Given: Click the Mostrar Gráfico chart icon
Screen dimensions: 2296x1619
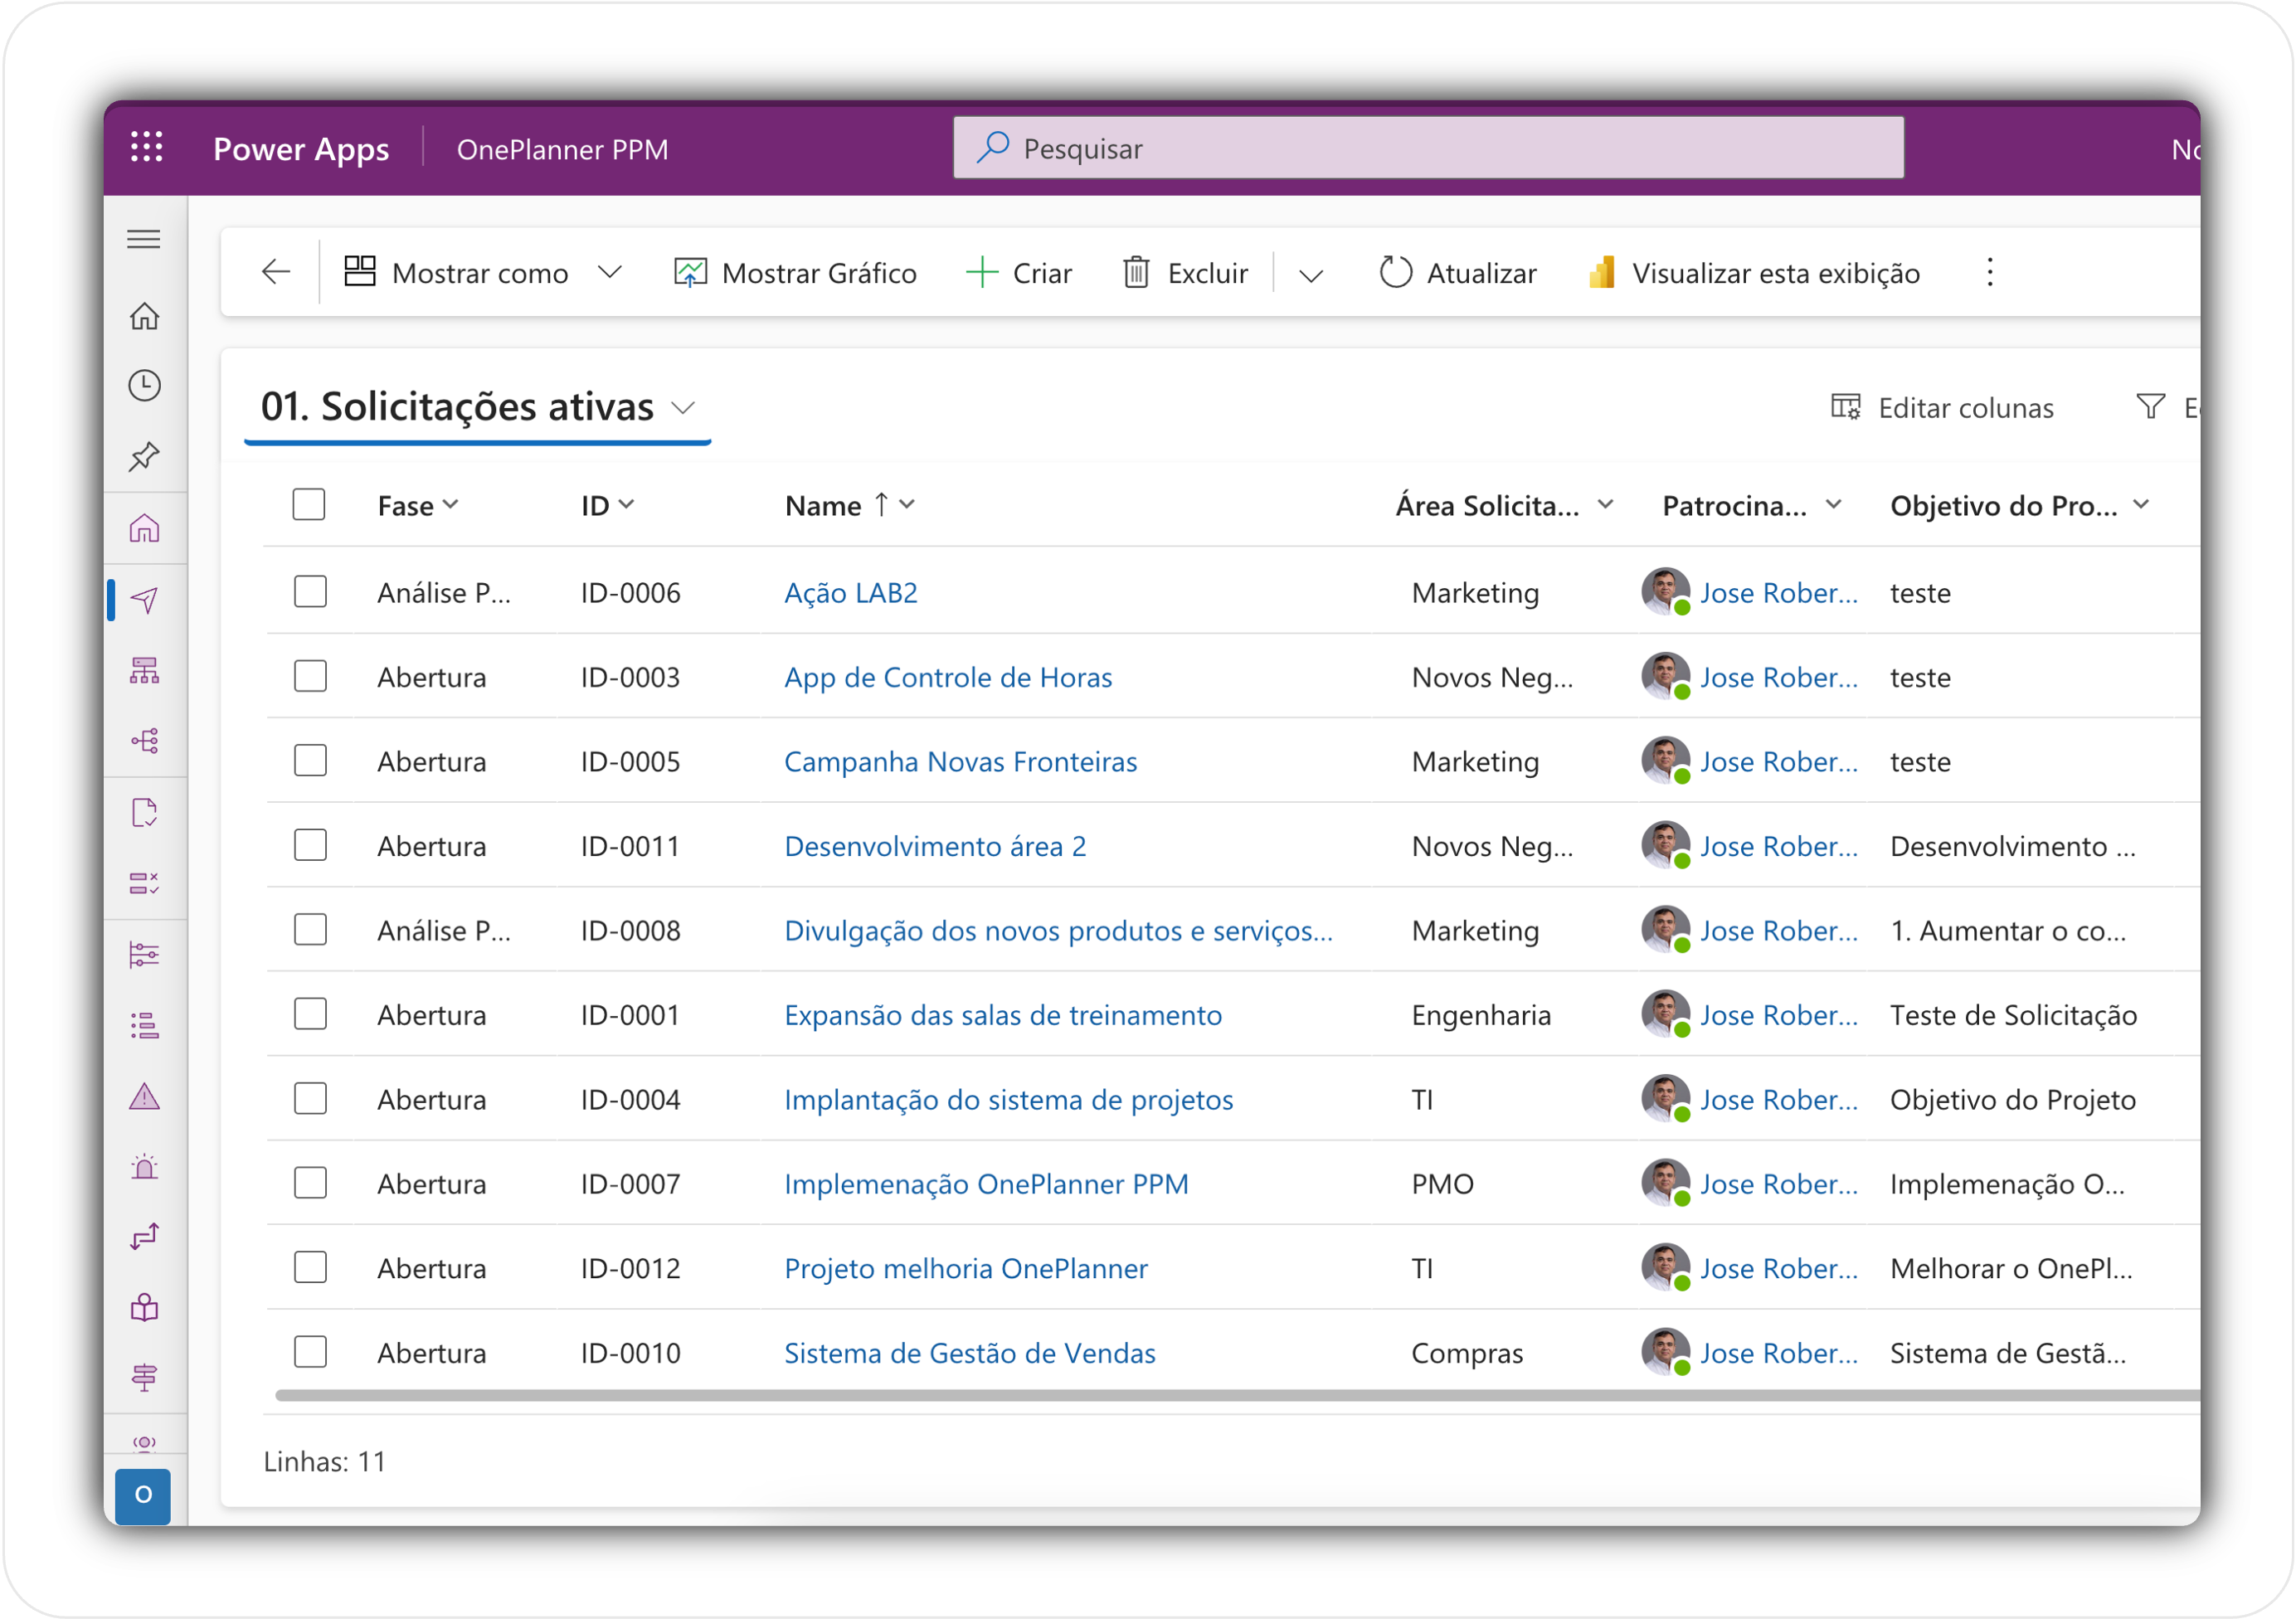Looking at the screenshot, I should (x=690, y=273).
